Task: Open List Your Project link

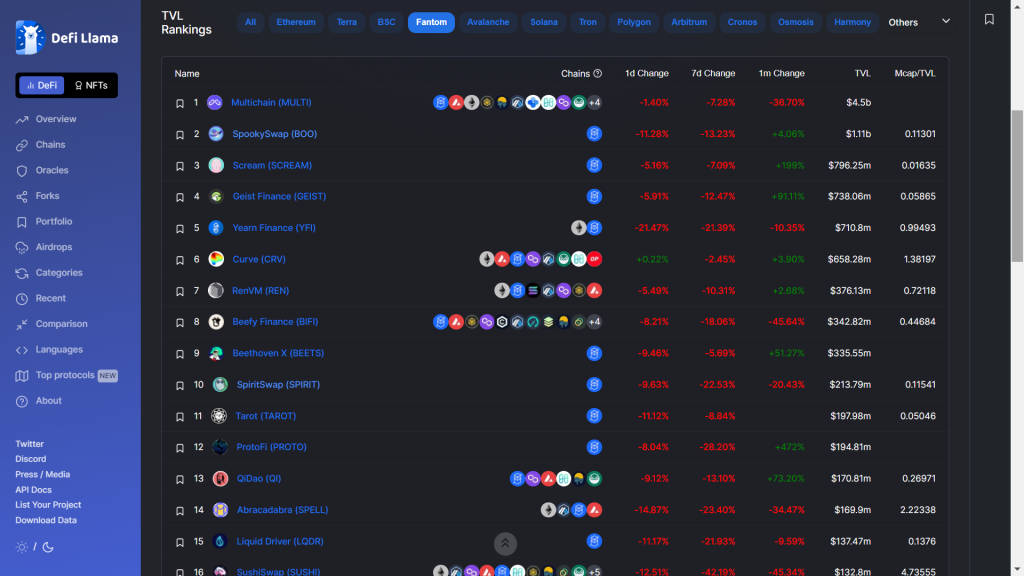Action: coord(48,505)
